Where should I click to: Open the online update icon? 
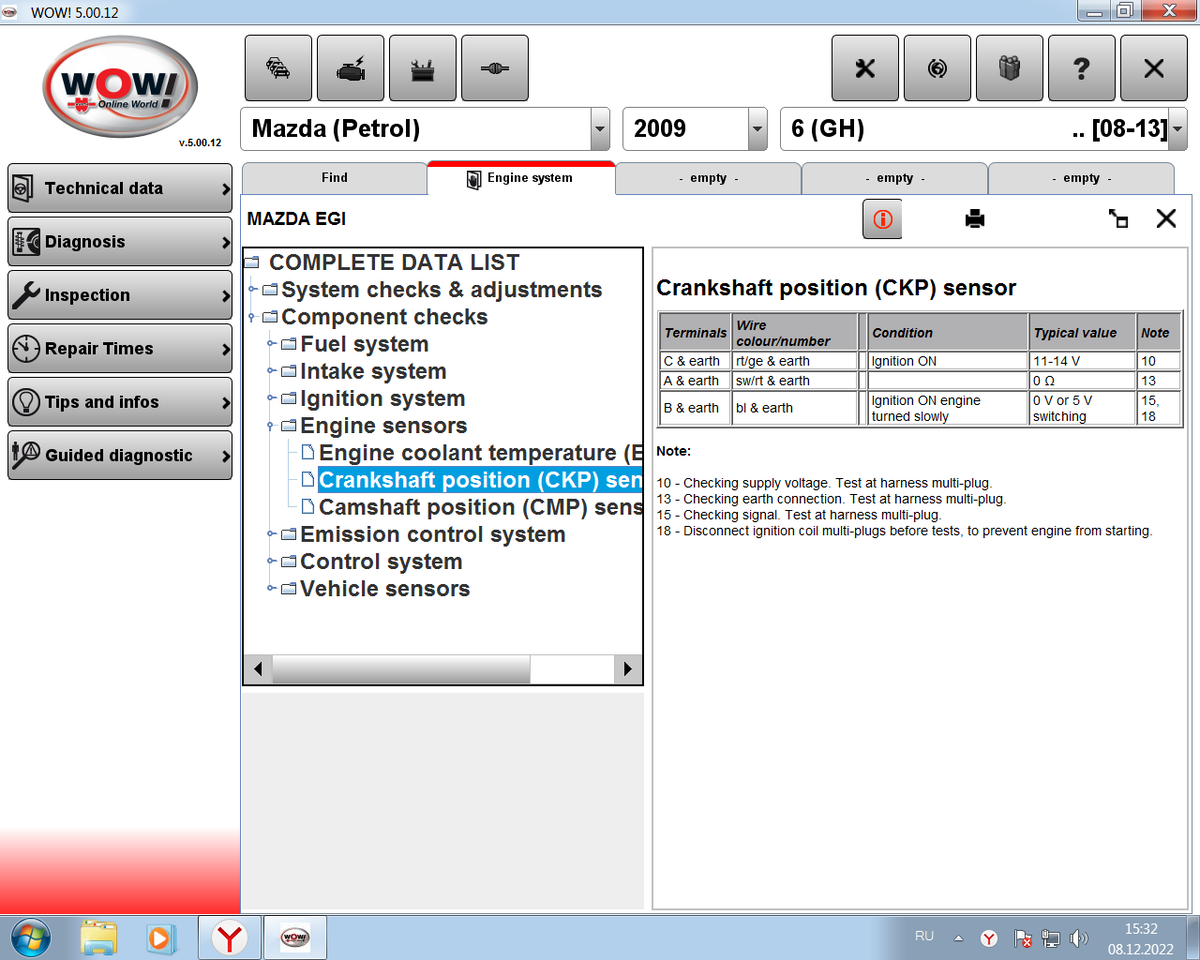pyautogui.click(x=937, y=68)
